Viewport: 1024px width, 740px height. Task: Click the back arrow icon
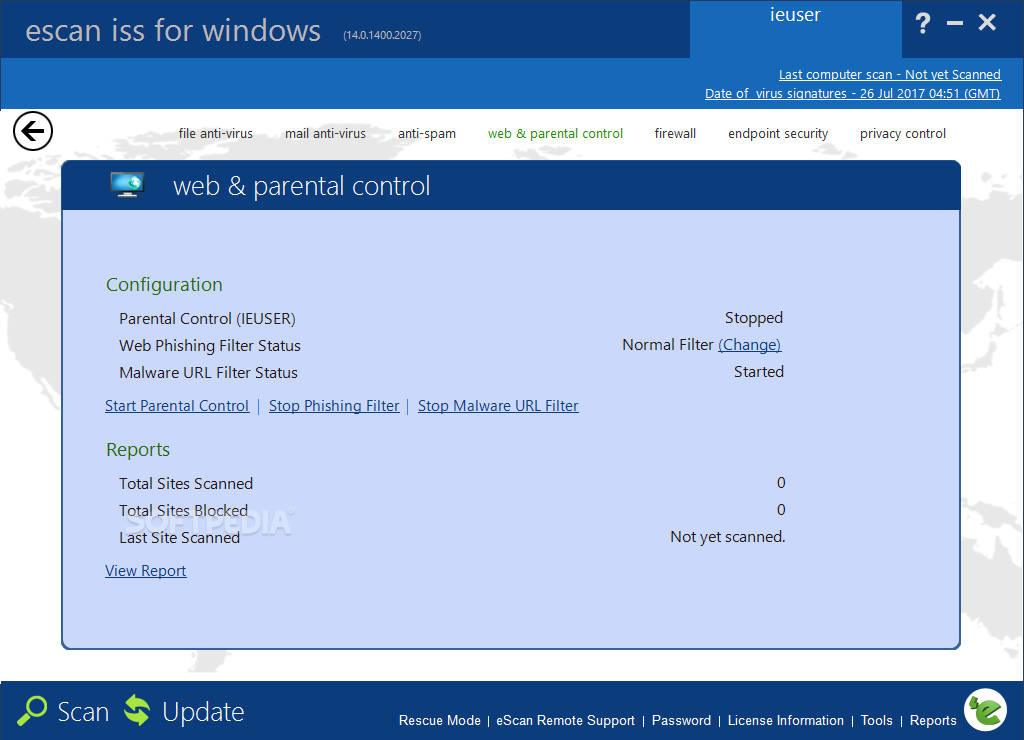[33, 131]
